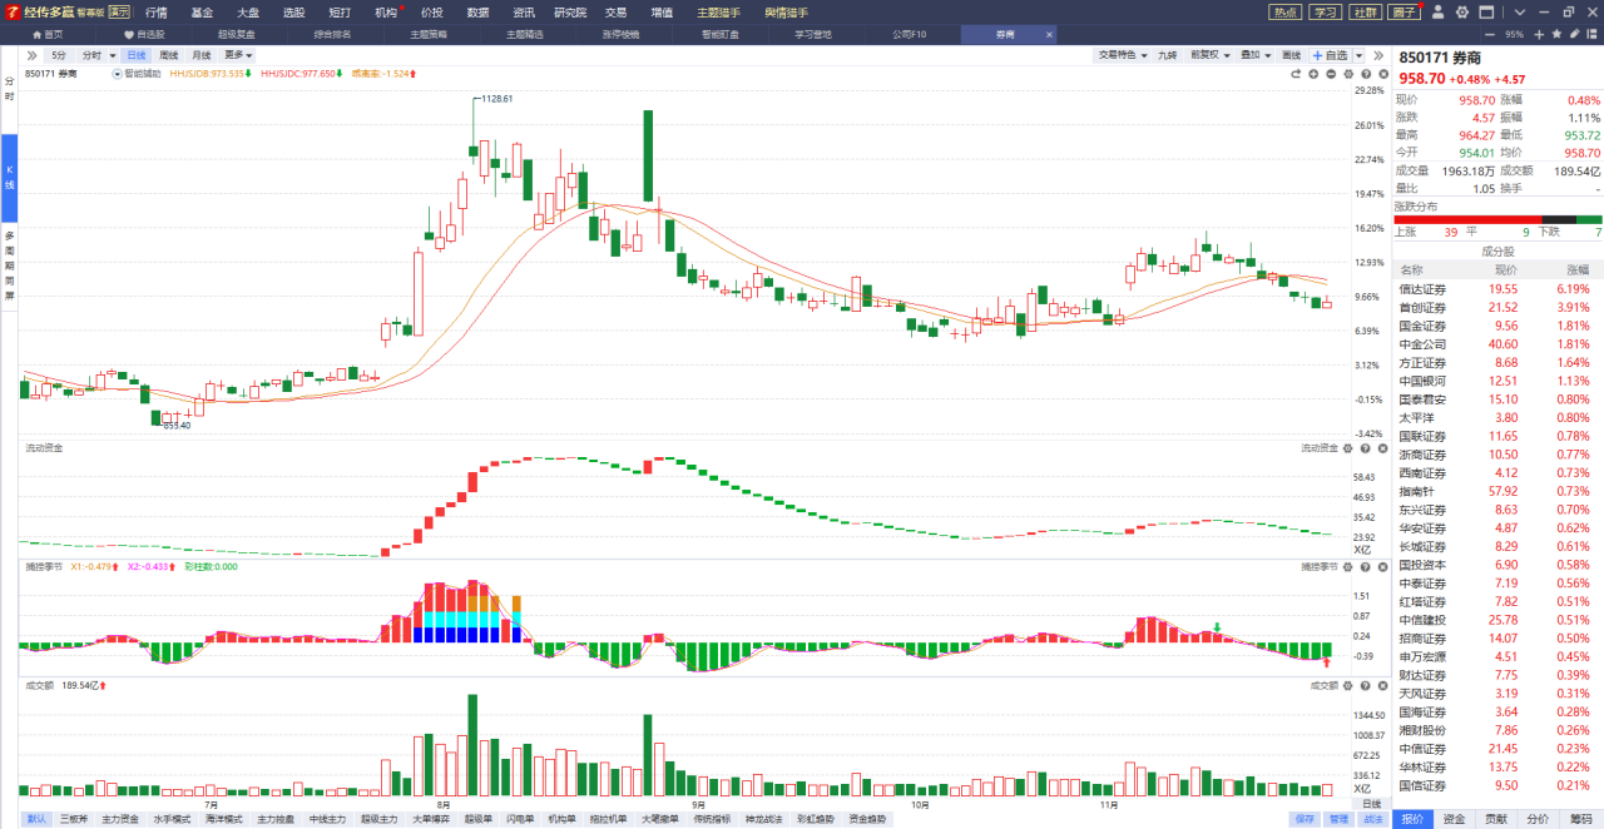Viewport: 1605px width, 830px height.
Task: Click the 首页 home tab
Action: coord(48,34)
